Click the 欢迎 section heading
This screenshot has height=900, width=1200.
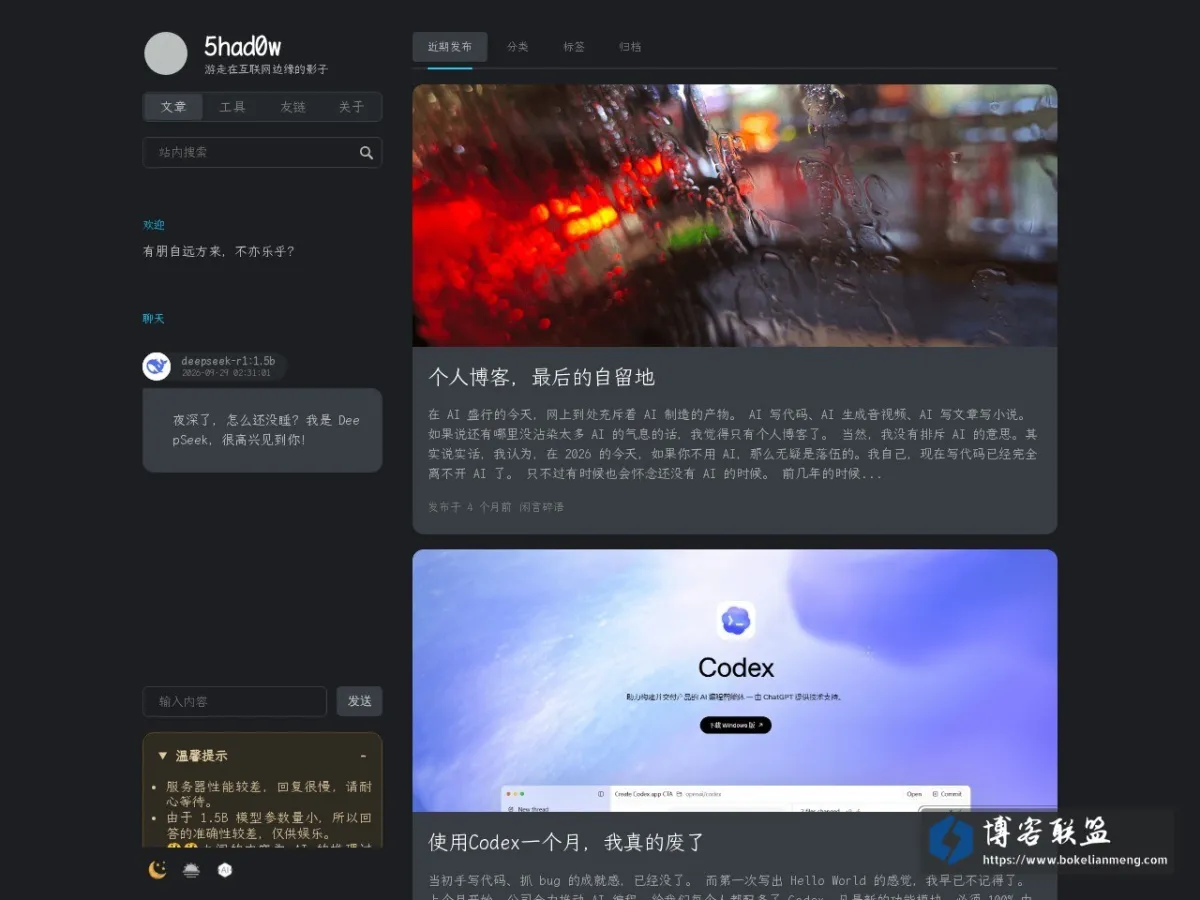[x=153, y=225]
